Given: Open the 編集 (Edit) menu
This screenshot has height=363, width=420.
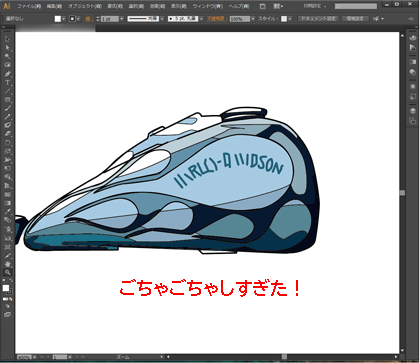Looking at the screenshot, I should click(x=54, y=6).
